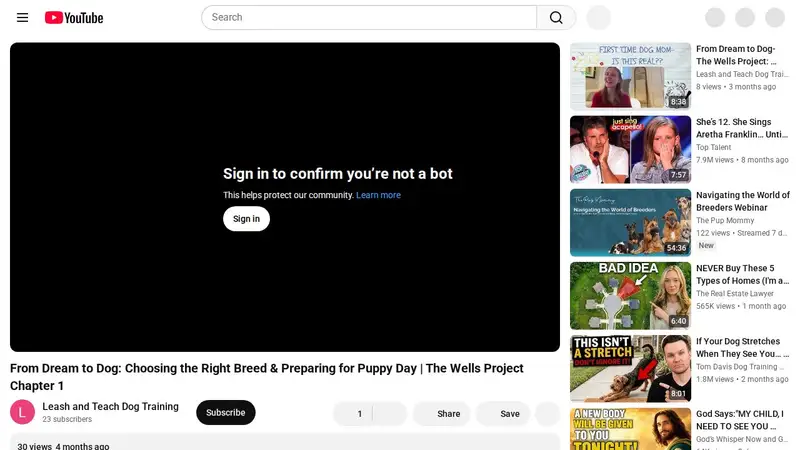Click The Pup Mommy channel name
The height and width of the screenshot is (450, 800).
pyautogui.click(x=725, y=220)
